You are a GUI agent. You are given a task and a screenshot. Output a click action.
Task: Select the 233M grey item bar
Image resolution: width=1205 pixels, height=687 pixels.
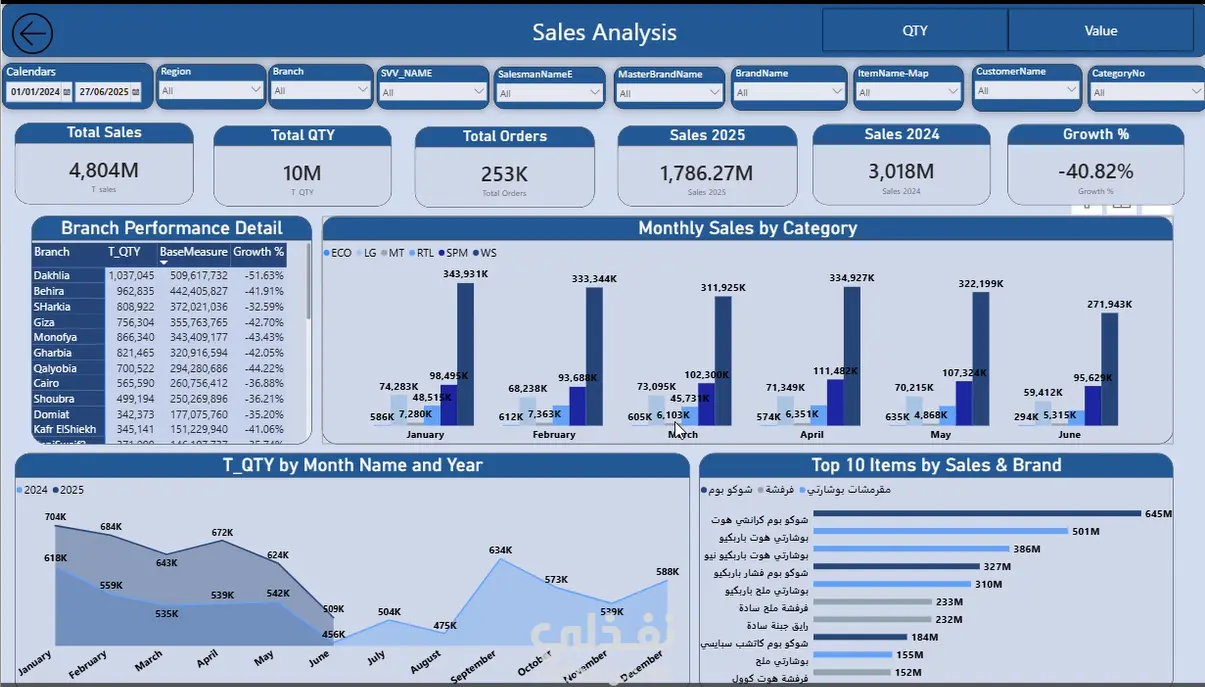[872, 602]
